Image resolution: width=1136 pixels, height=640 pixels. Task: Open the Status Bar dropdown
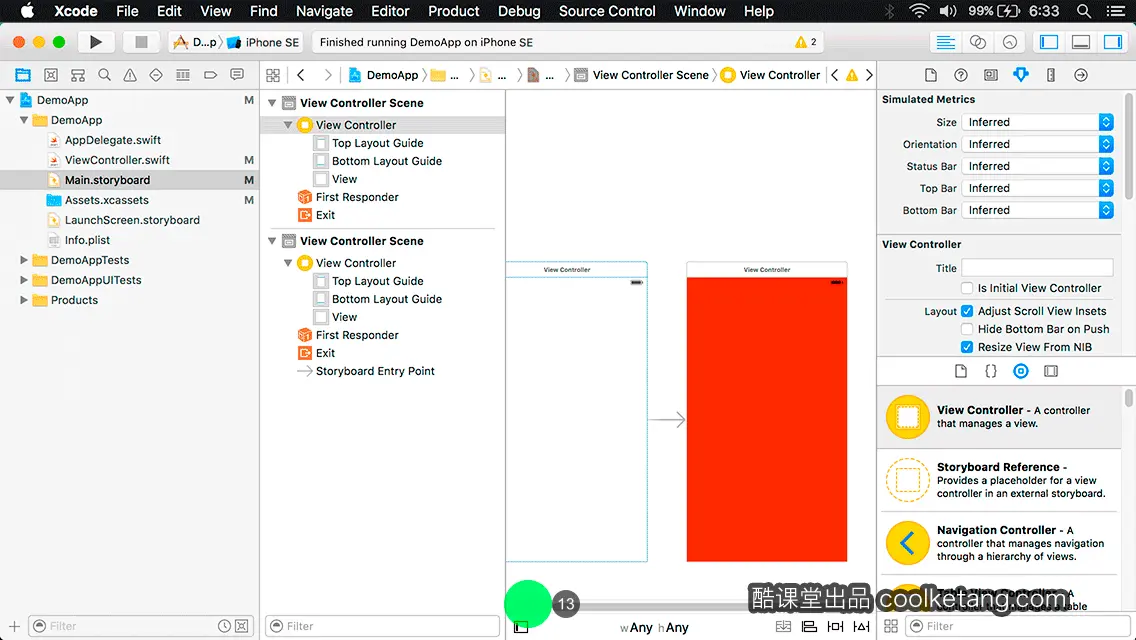(x=1037, y=166)
